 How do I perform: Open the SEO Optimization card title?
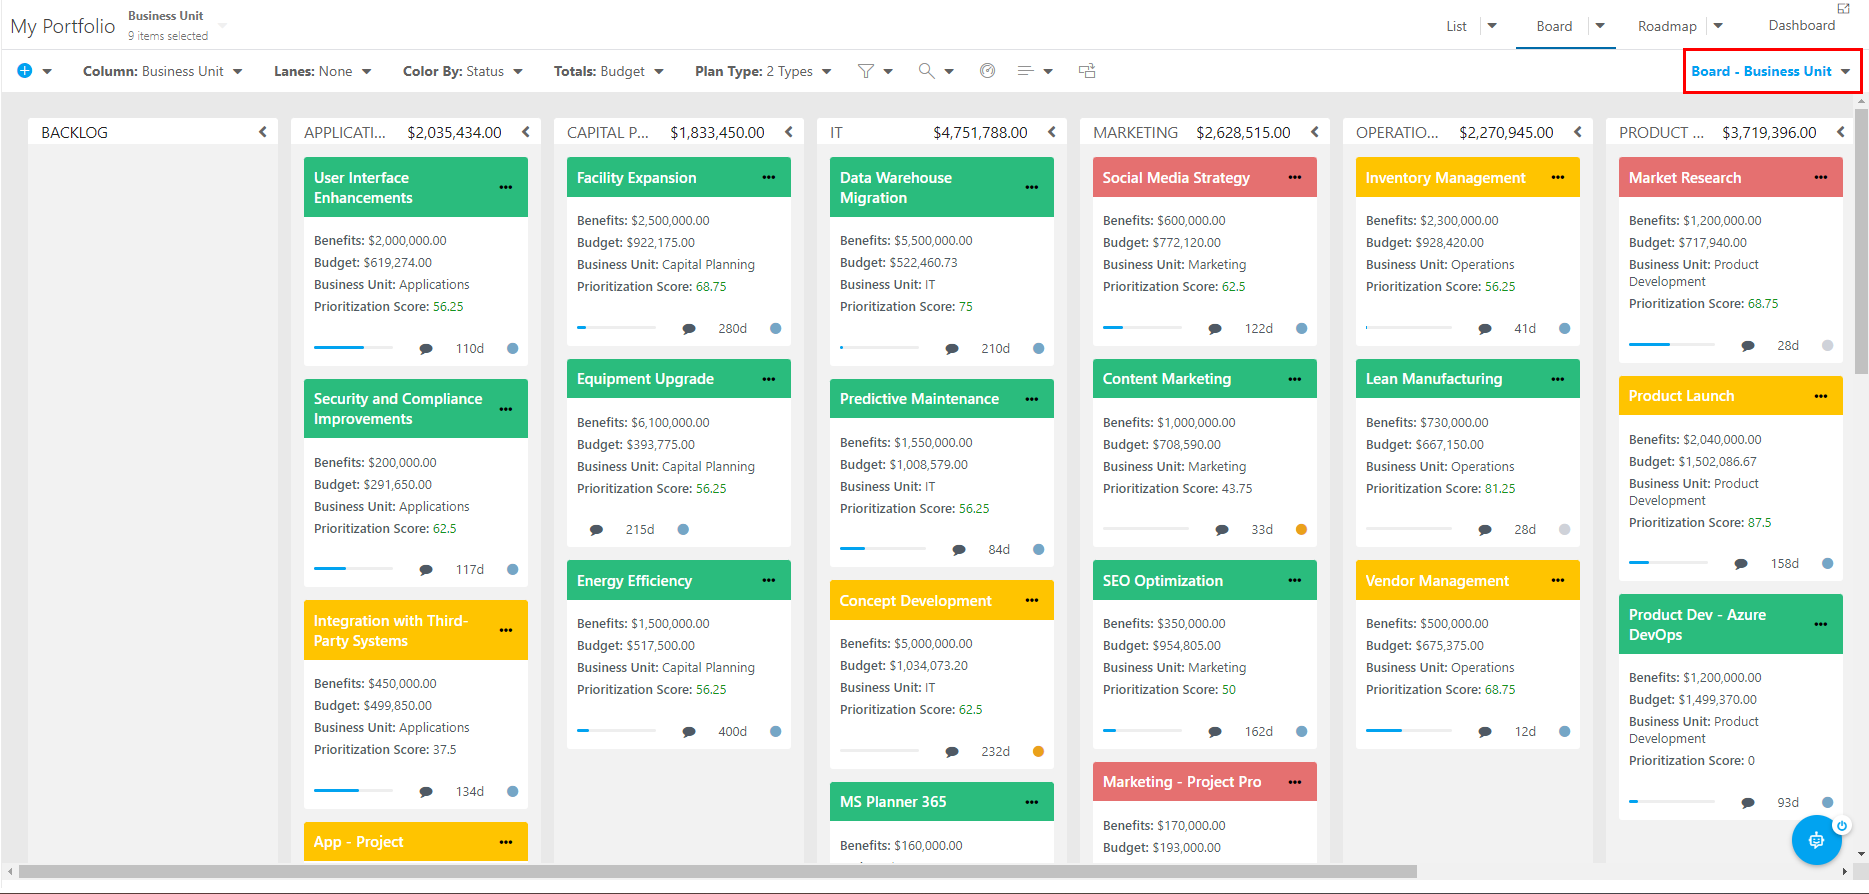1163,581
